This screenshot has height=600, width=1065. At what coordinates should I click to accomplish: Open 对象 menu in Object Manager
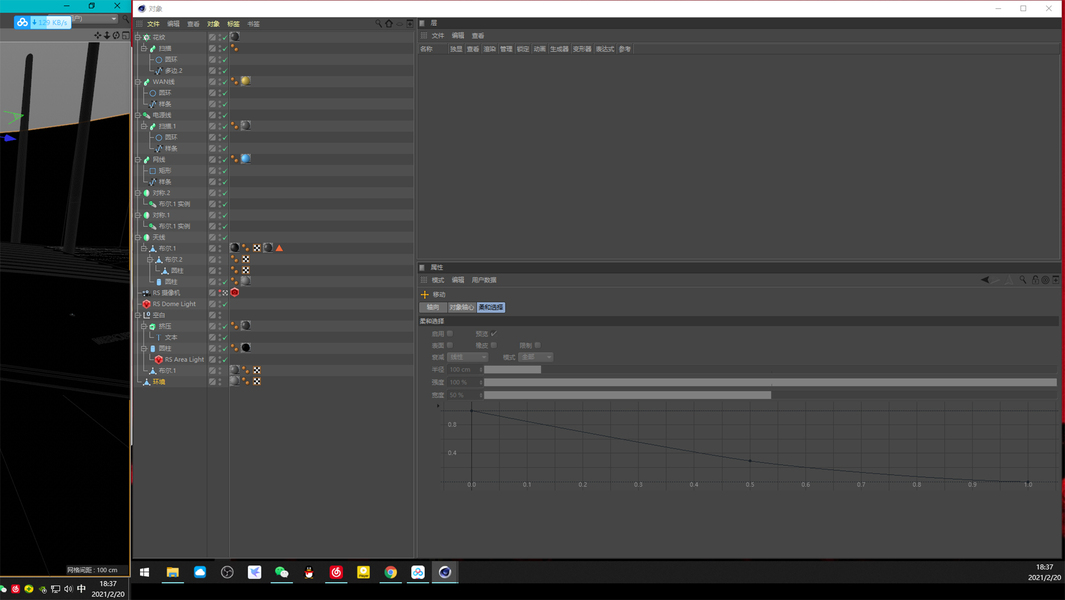213,24
